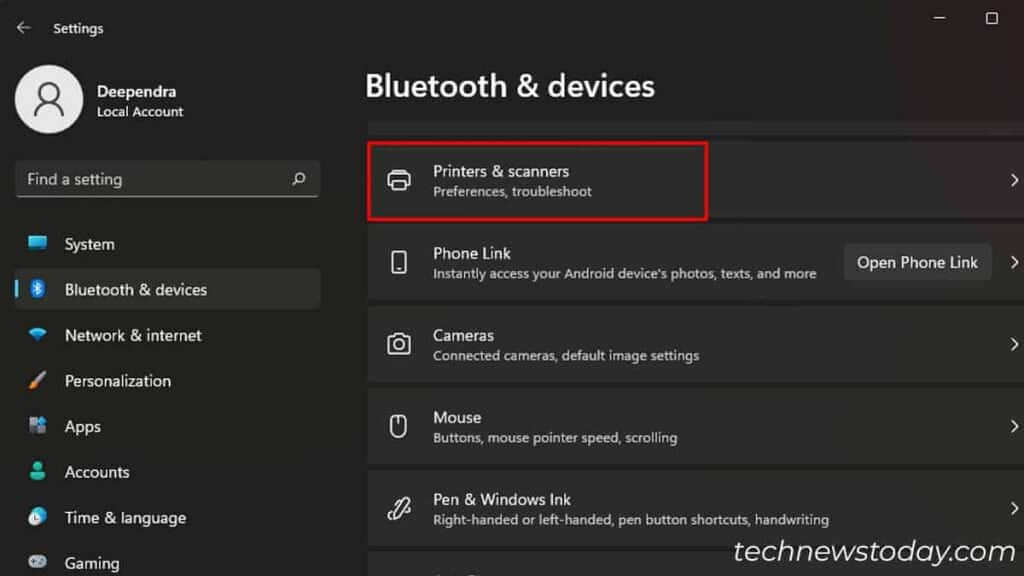Click the pen icon on Pen & Windows Ink row

click(400, 508)
